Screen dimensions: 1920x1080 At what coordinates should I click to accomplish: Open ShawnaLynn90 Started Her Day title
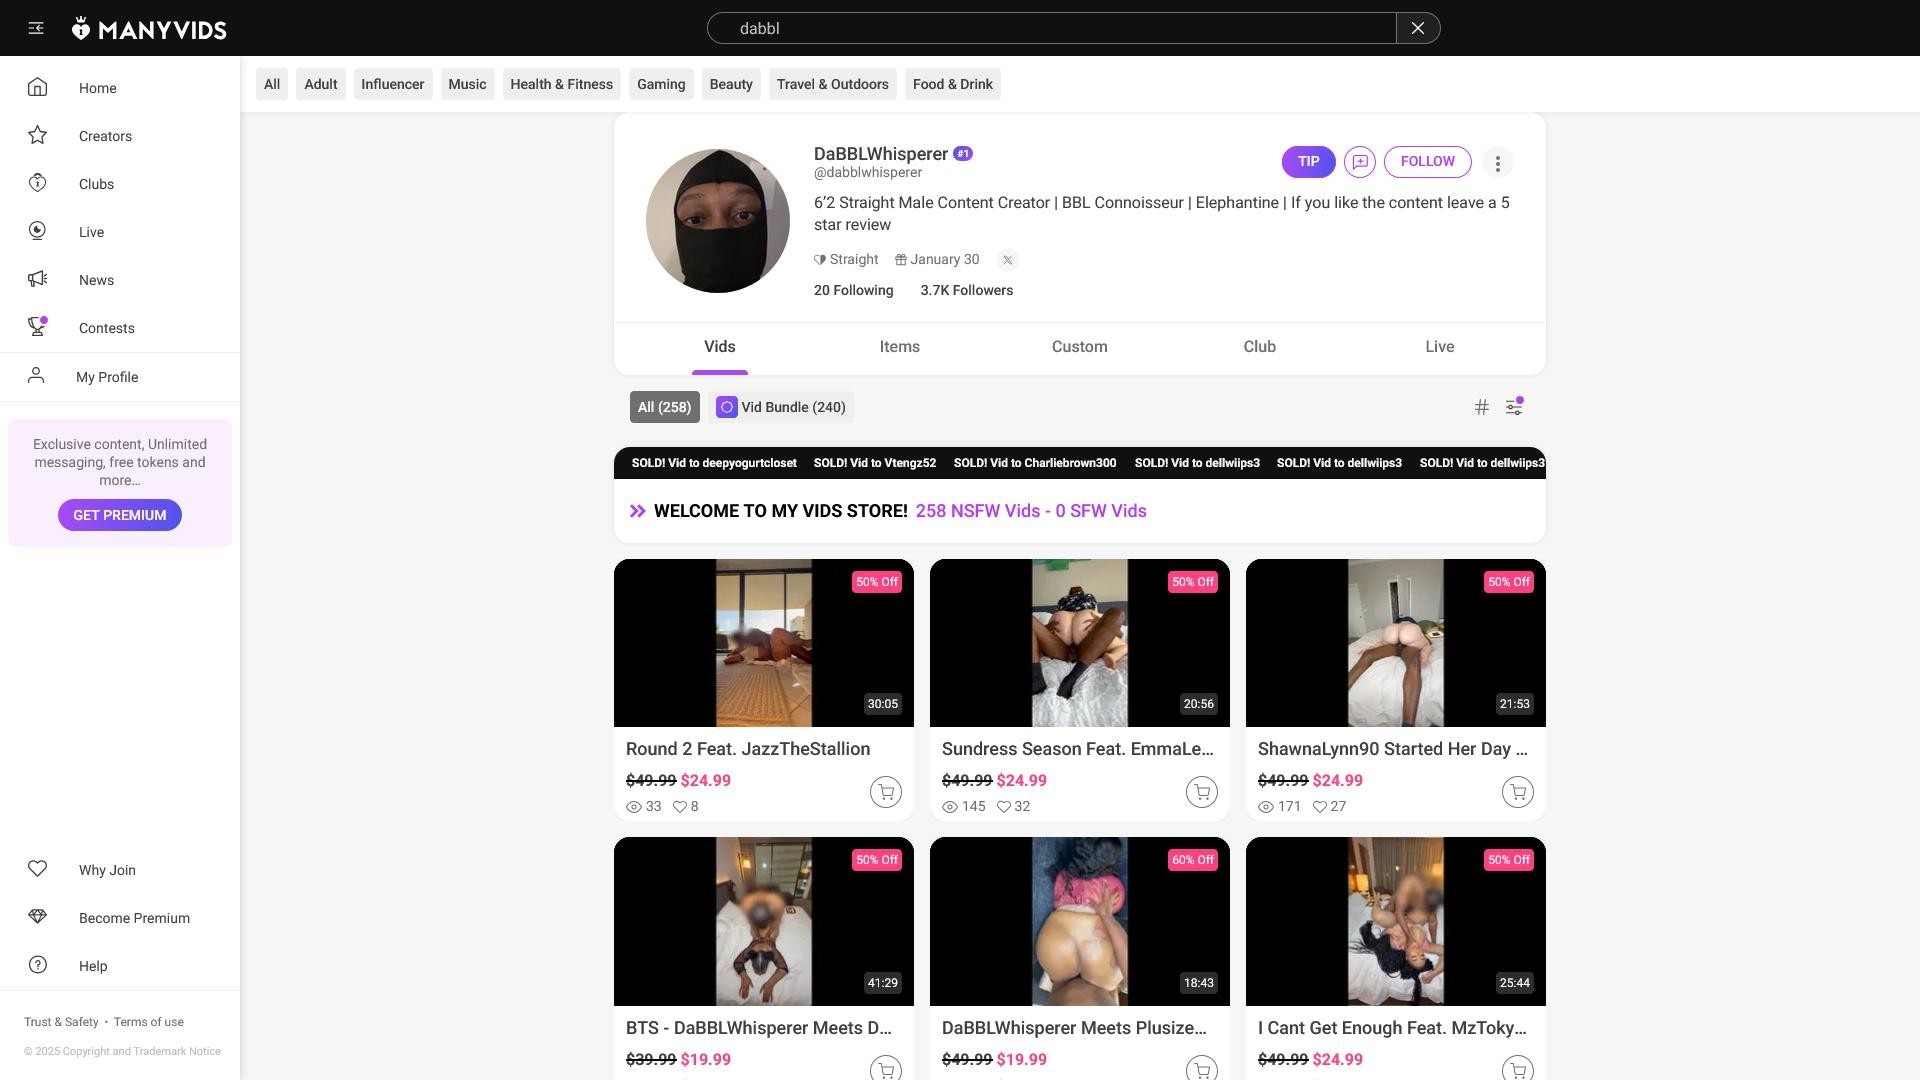click(1393, 749)
